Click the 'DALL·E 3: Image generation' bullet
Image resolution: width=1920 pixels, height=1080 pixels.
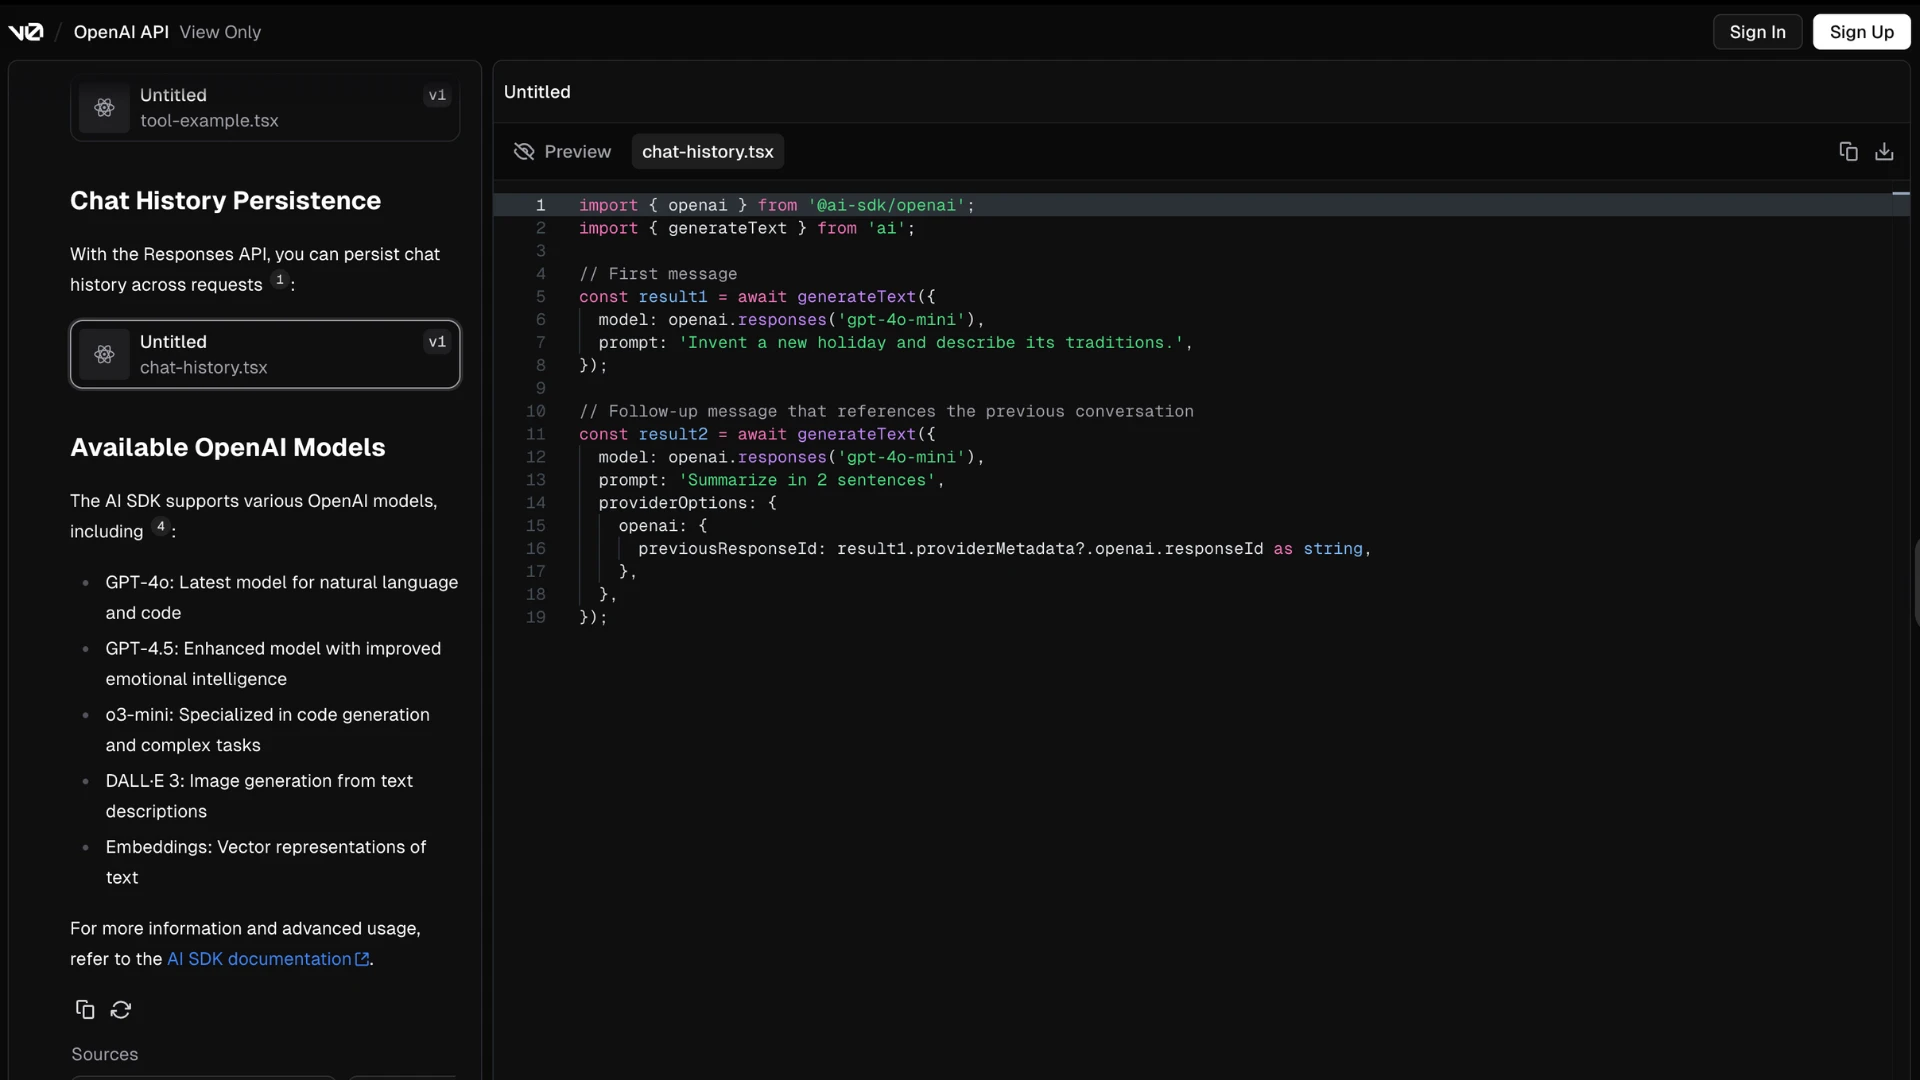pyautogui.click(x=259, y=795)
